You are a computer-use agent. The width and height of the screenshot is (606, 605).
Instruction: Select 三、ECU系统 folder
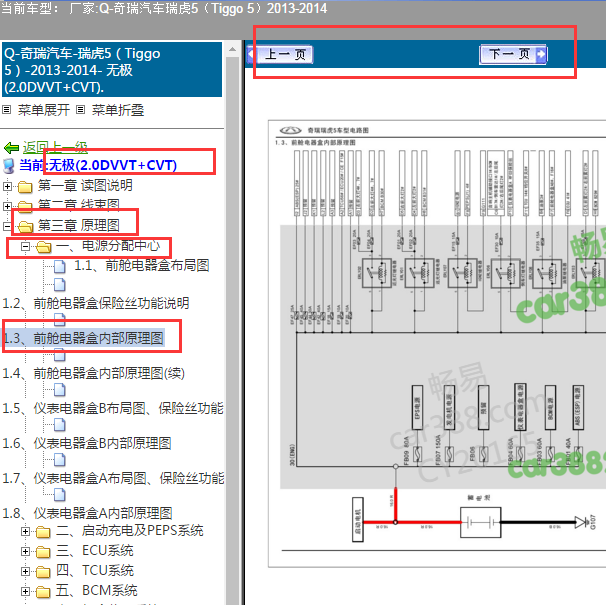coord(95,550)
